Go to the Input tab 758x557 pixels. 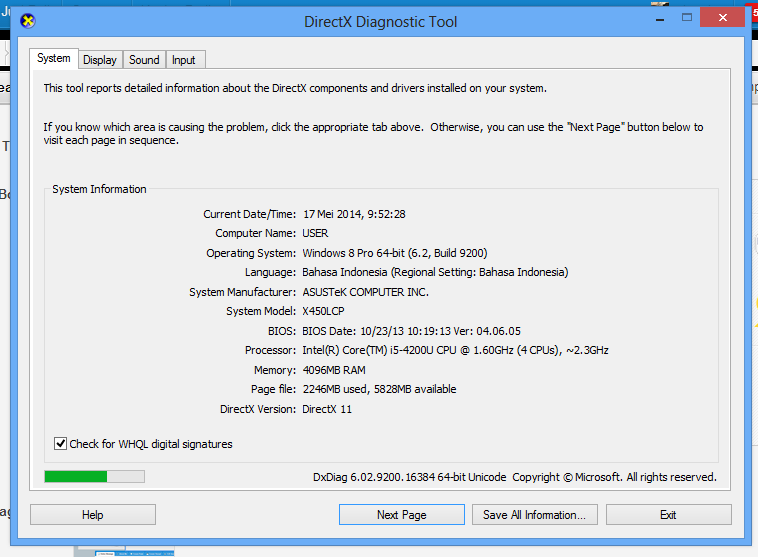(184, 60)
